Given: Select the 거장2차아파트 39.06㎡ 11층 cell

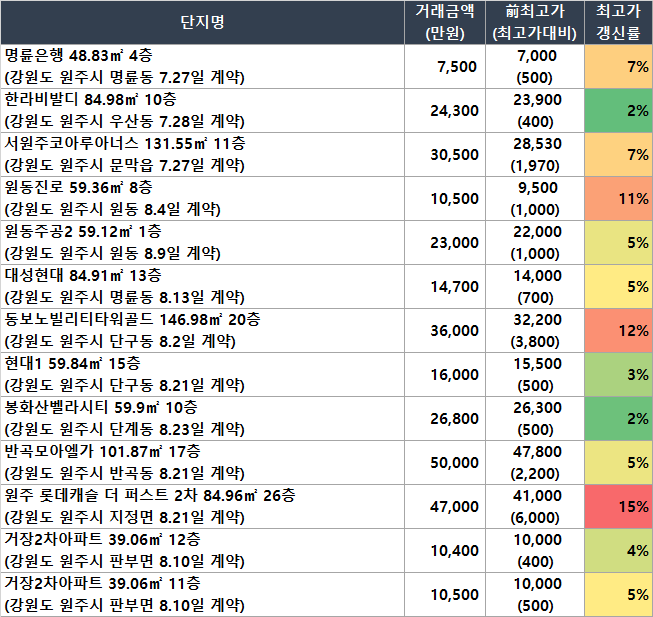Looking at the screenshot, I should [202, 595].
